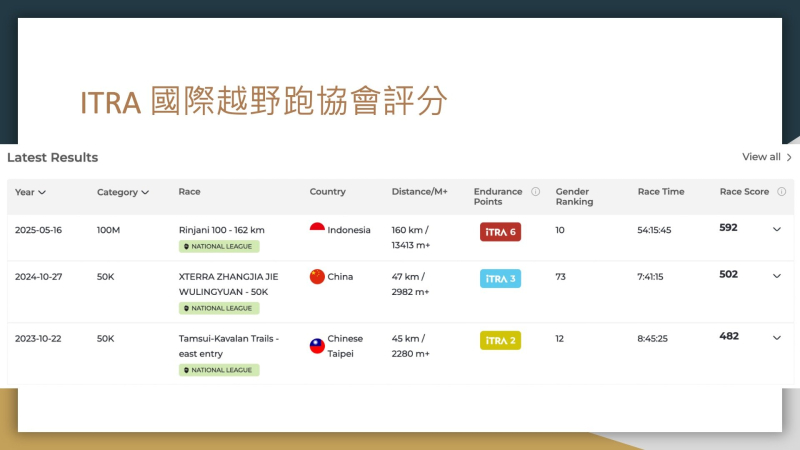Click the Chinese Taipei flag icon
The height and width of the screenshot is (450, 800).
point(317,345)
